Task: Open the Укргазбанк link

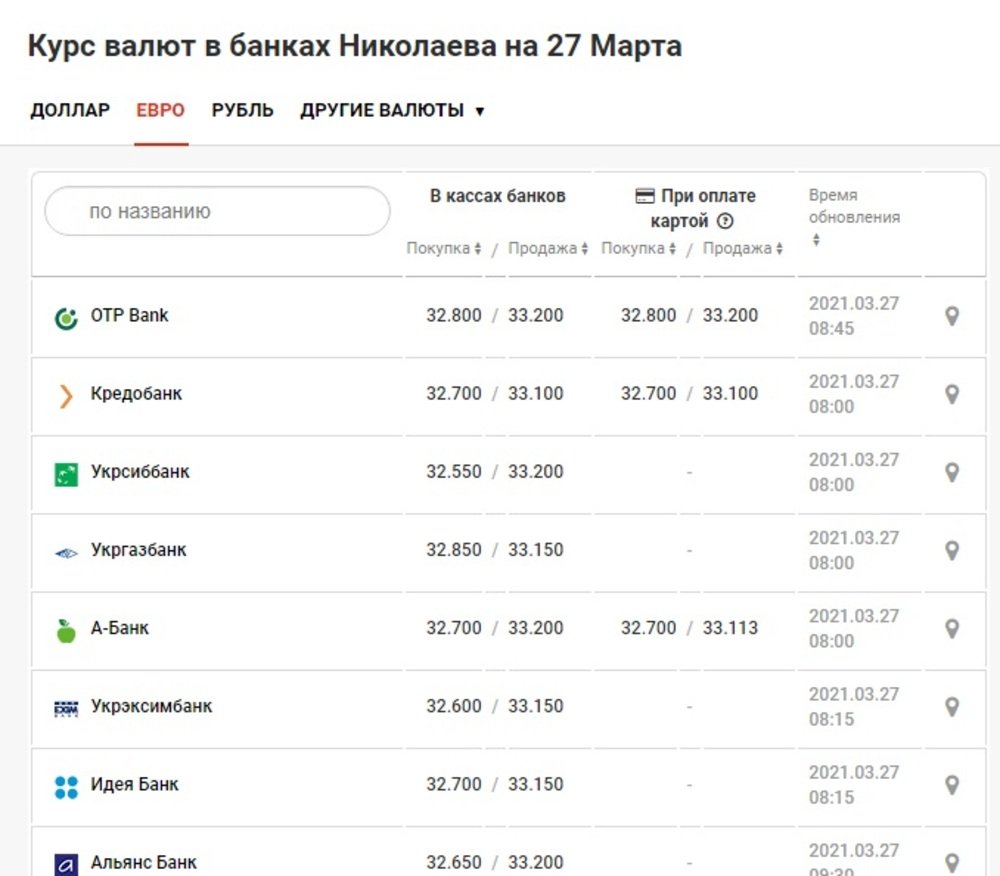Action: point(139,550)
